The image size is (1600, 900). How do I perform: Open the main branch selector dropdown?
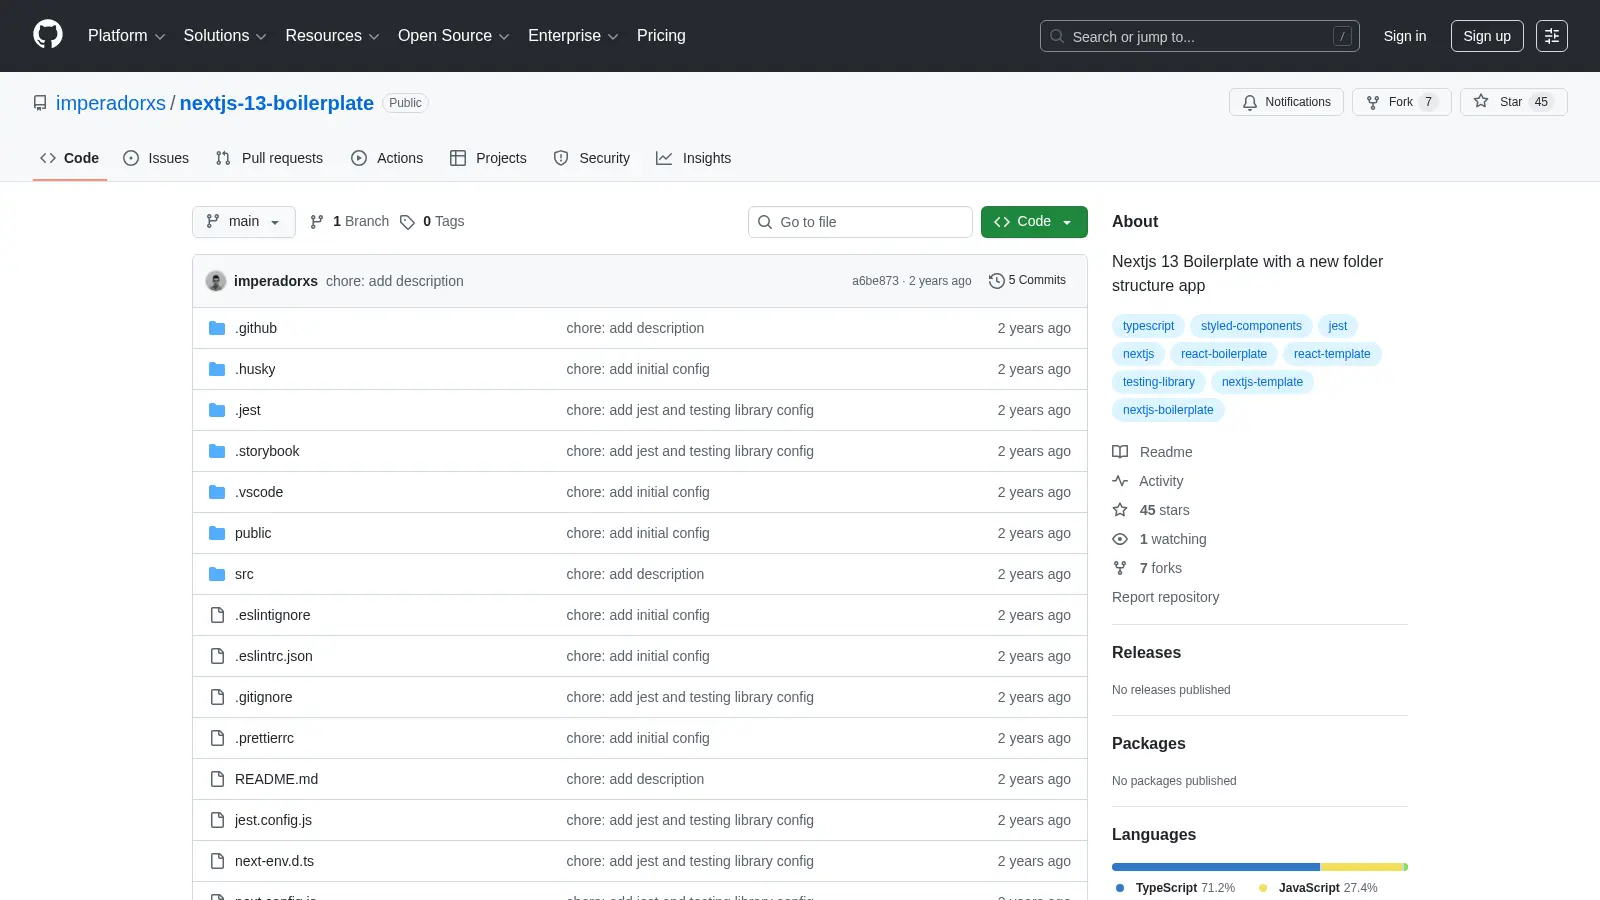244,222
